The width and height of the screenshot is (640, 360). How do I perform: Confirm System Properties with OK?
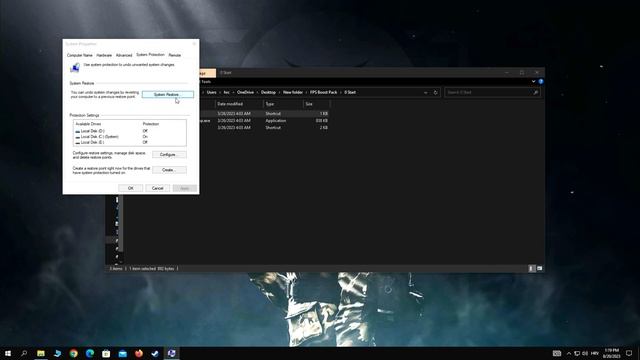pyautogui.click(x=131, y=188)
